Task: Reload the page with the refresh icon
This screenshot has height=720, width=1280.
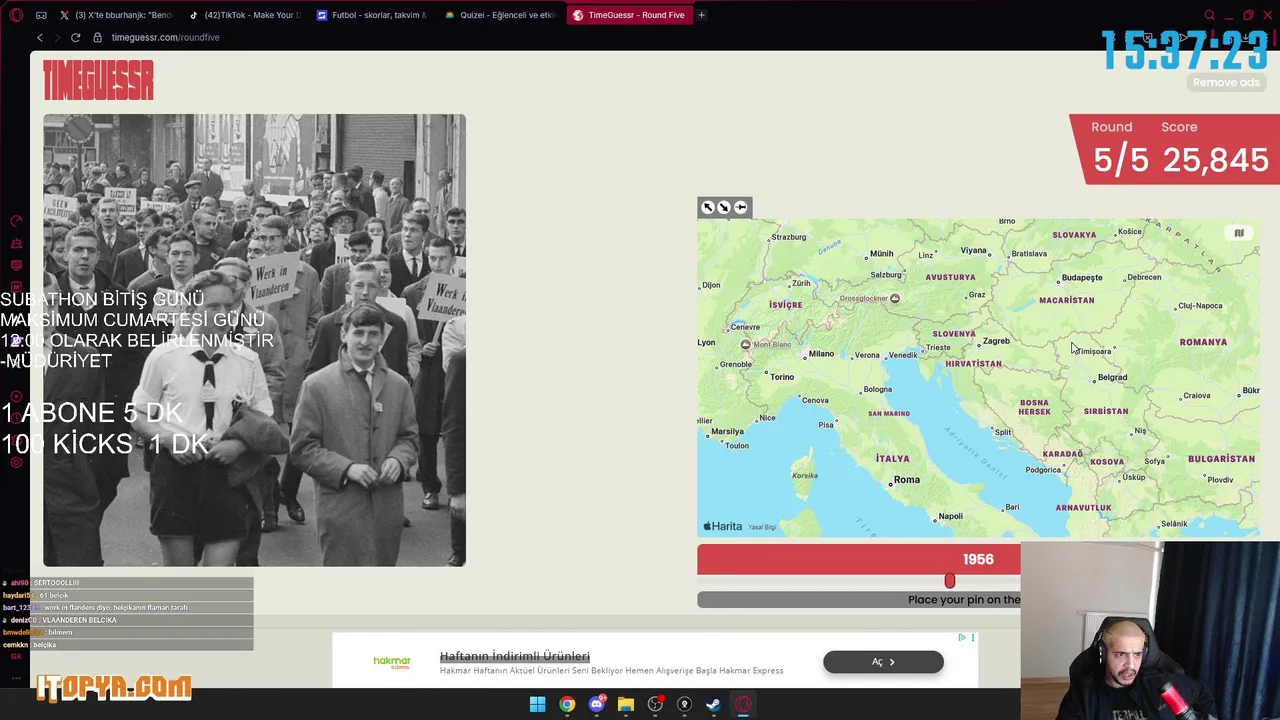Action: pos(75,37)
